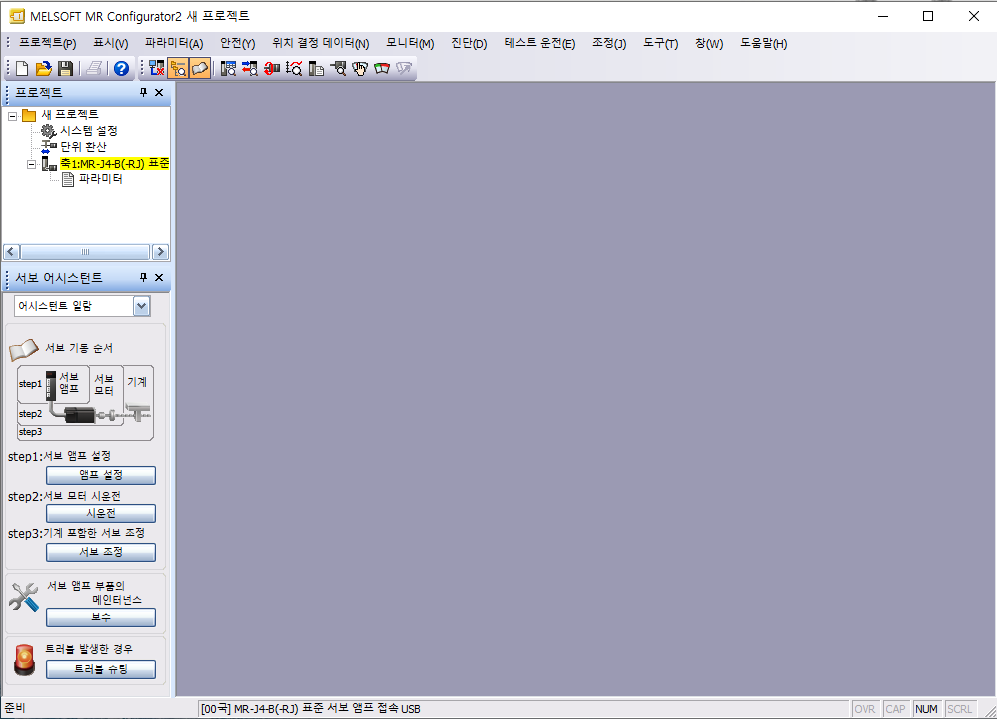
Task: Toggle the servo assistant book toolbar icon
Action: click(x=200, y=68)
